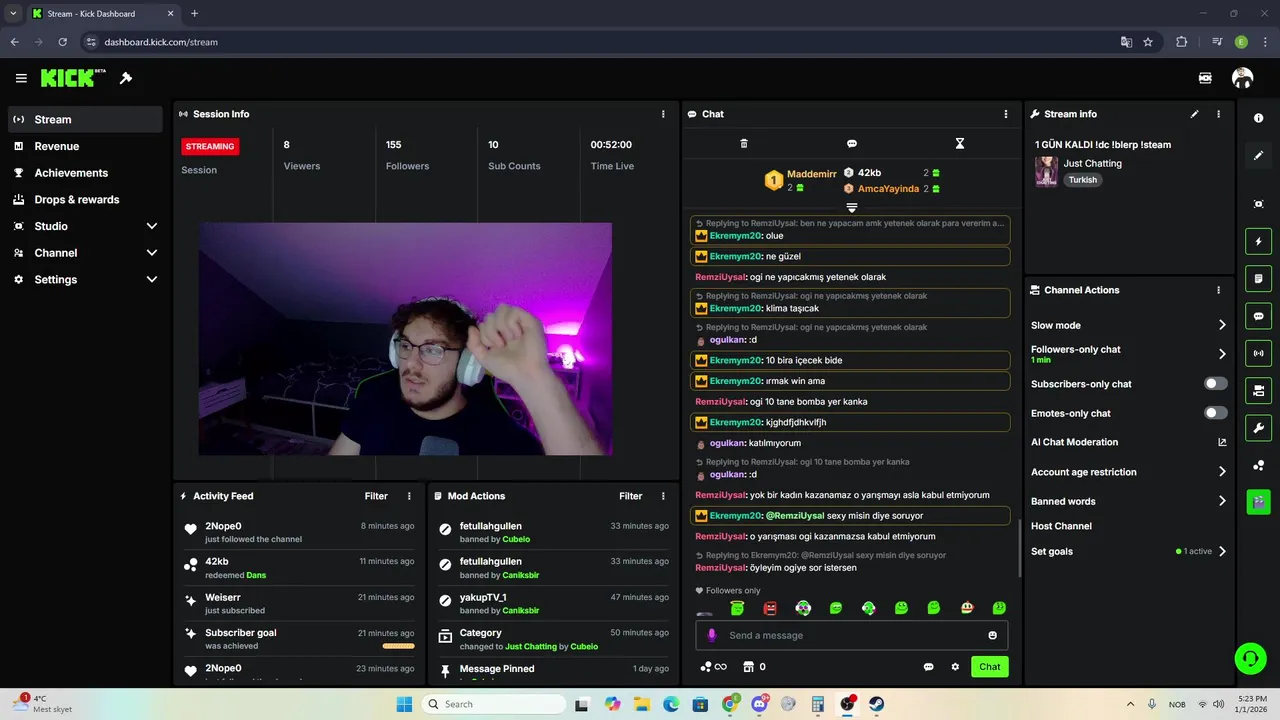Toggle Emotes-only chat switch
The width and height of the screenshot is (1280, 720).
(x=1216, y=413)
